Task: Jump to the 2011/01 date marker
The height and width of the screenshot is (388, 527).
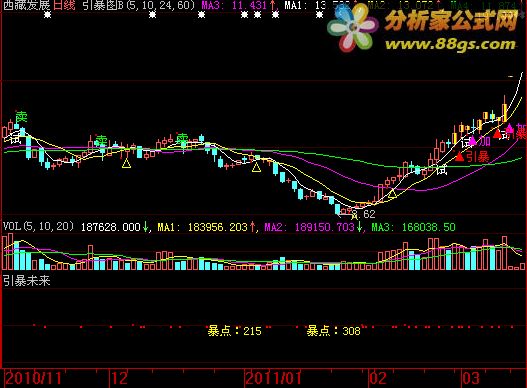Action: pos(274,379)
